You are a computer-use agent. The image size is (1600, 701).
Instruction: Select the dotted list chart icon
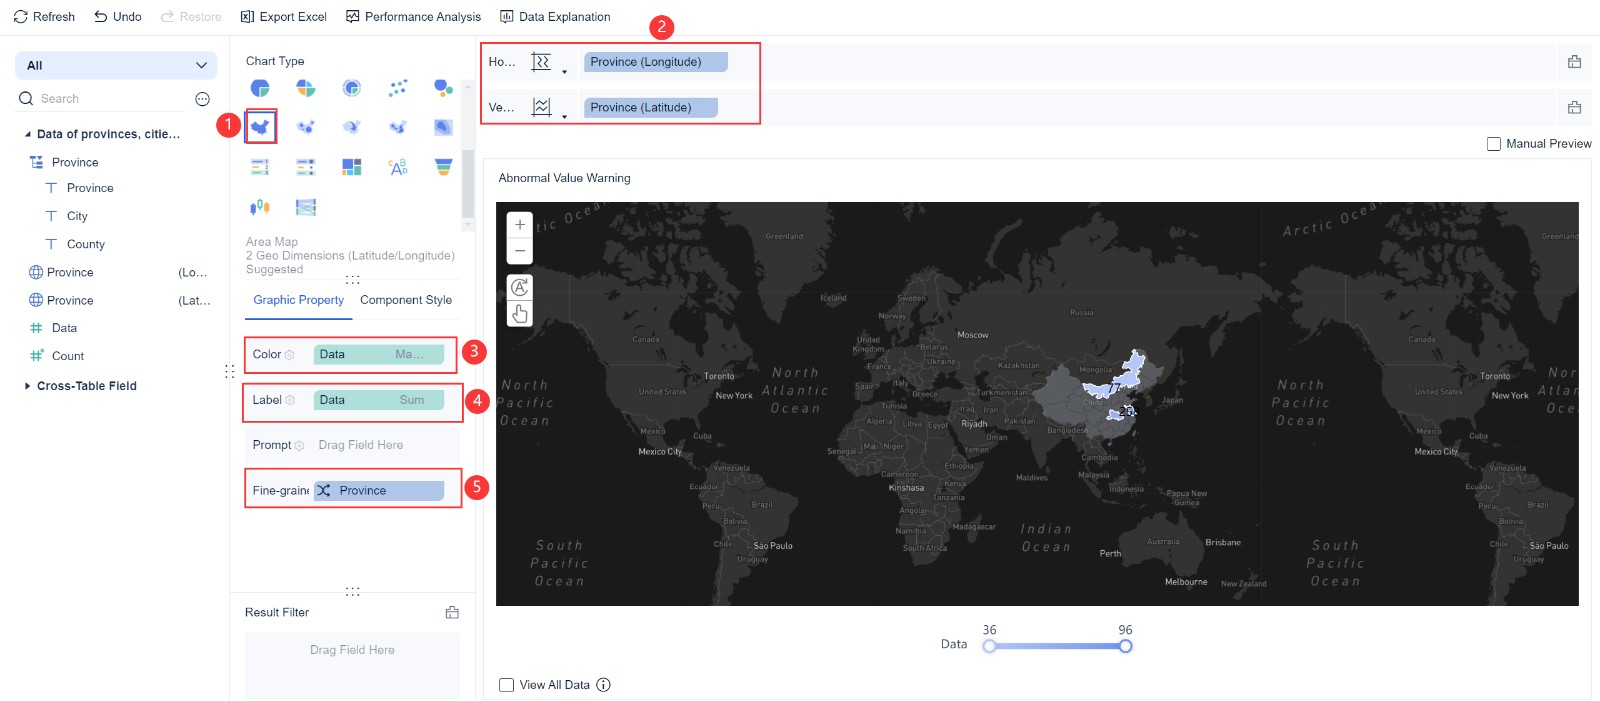click(x=306, y=167)
